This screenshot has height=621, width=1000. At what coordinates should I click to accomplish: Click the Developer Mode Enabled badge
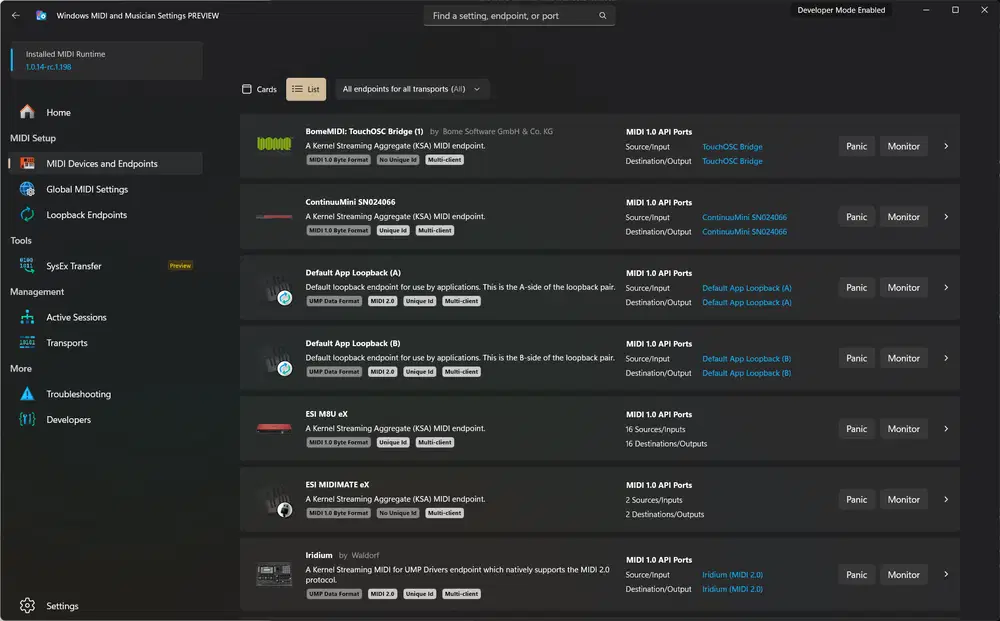click(841, 9)
